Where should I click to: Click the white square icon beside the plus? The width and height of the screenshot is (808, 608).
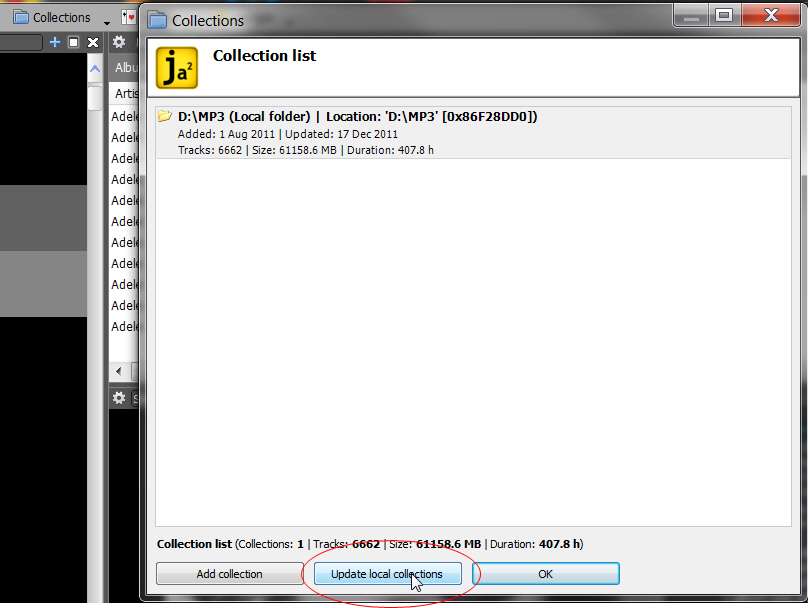pyautogui.click(x=74, y=42)
